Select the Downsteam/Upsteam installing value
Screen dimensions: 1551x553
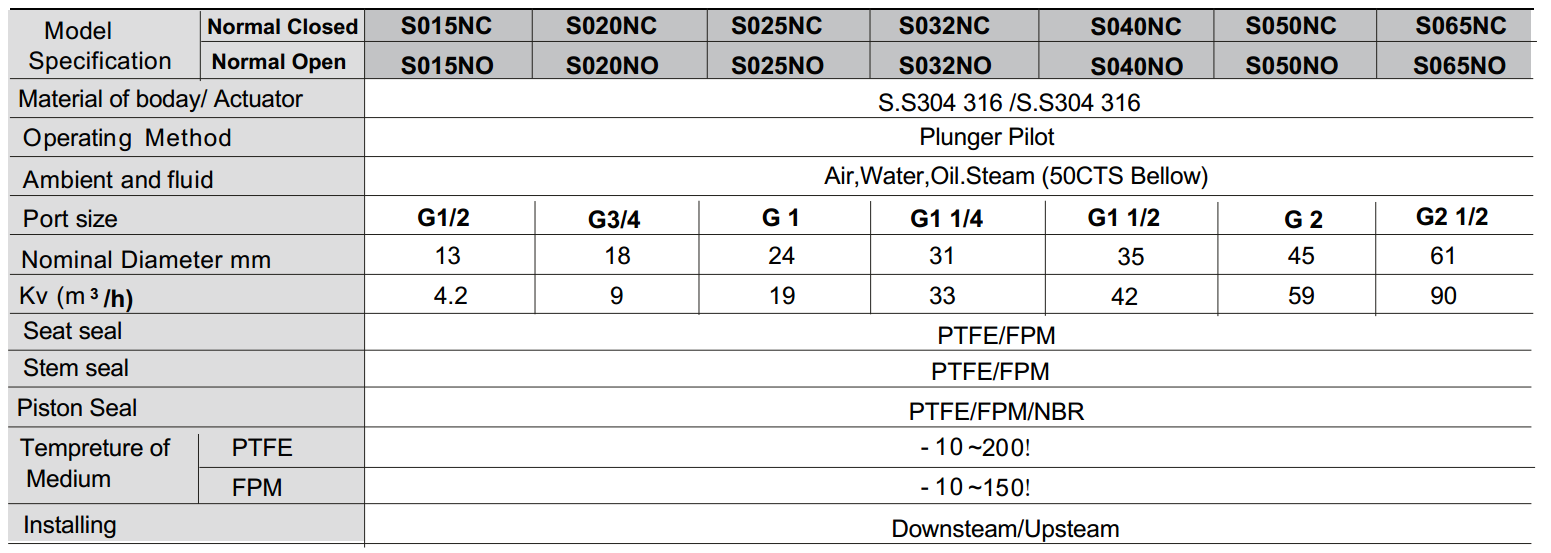click(x=1005, y=529)
